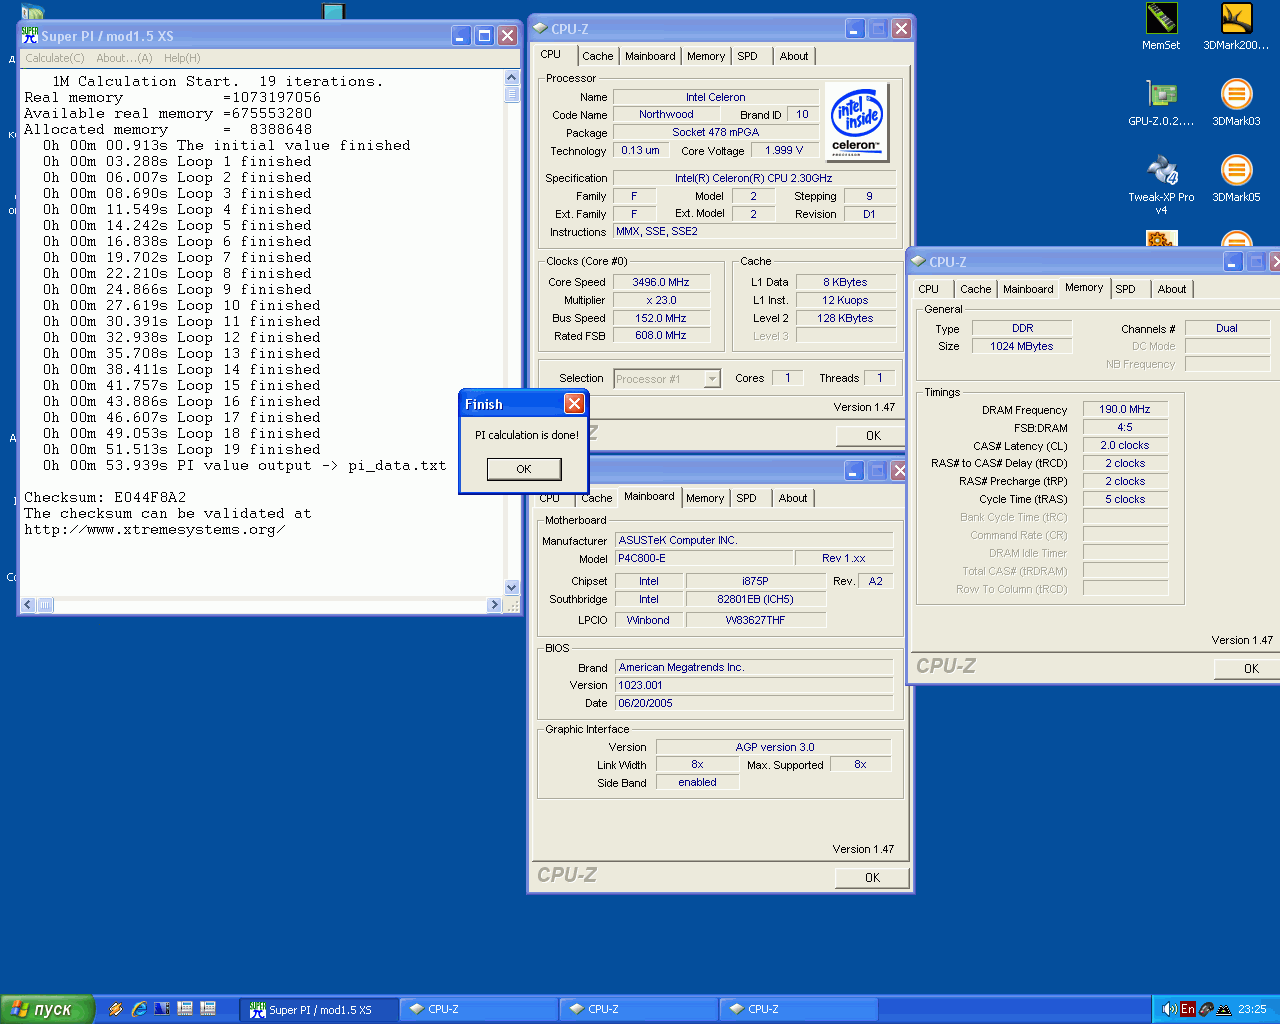Click the mouse utility tray icon
Viewport: 1280px width, 1024px height.
click(x=1206, y=1009)
